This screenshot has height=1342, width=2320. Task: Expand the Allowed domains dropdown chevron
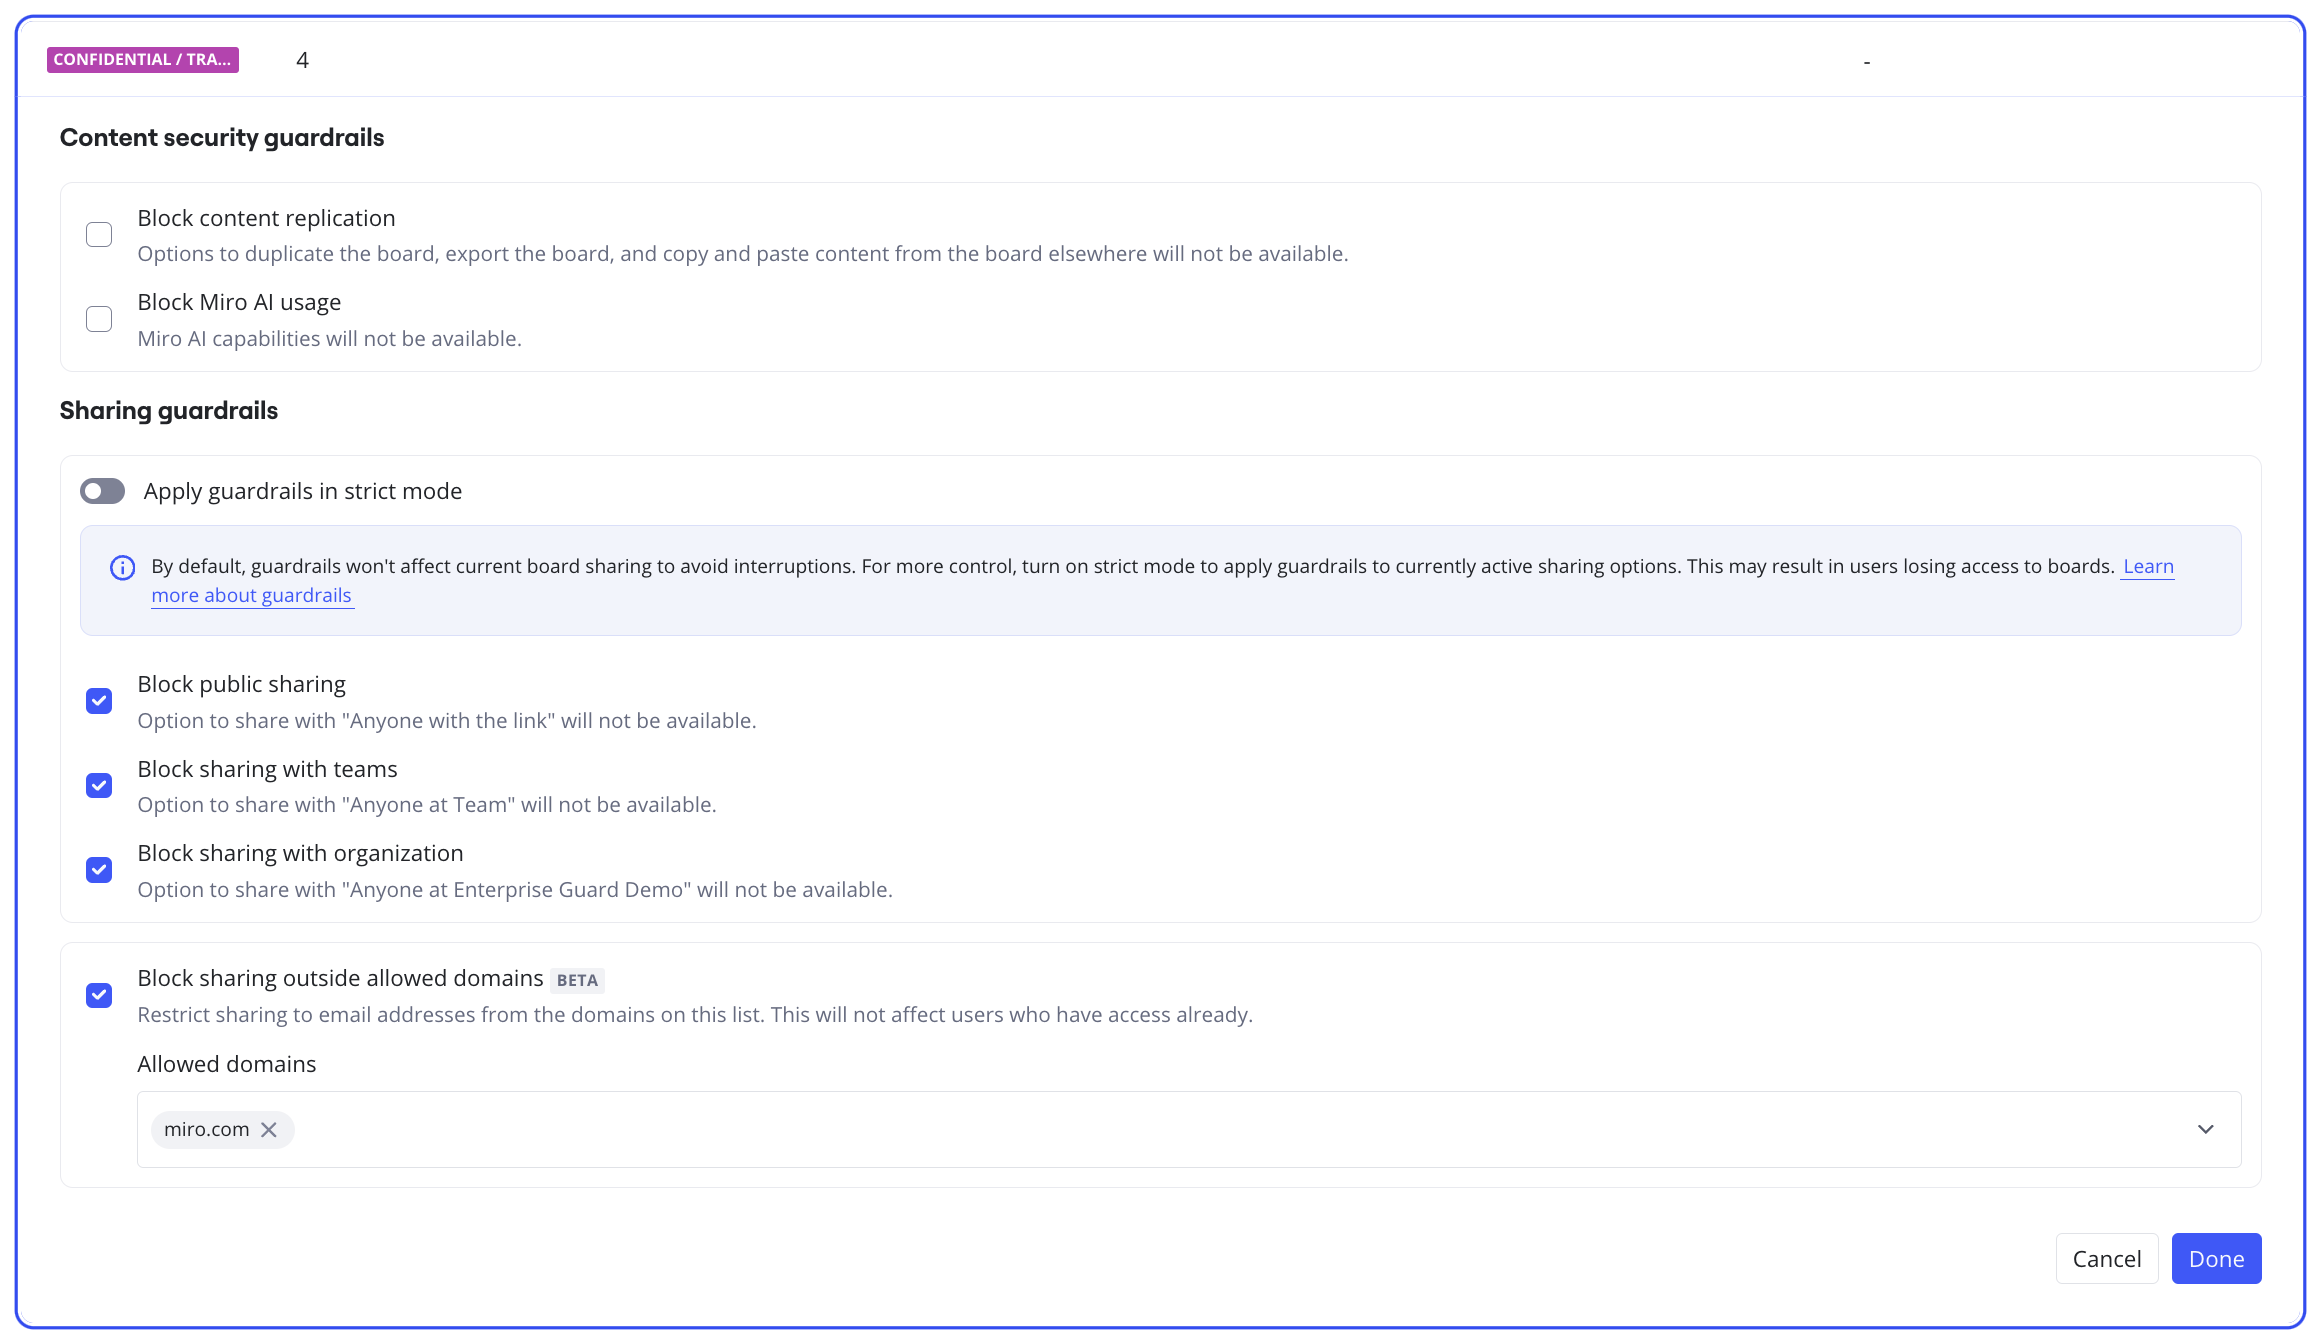(x=2205, y=1129)
